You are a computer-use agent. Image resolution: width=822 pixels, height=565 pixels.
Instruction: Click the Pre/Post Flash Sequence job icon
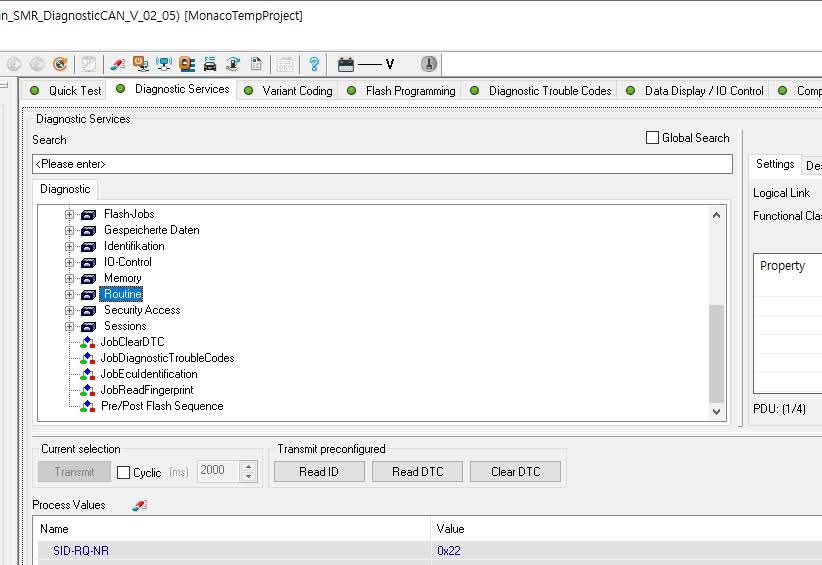point(87,407)
